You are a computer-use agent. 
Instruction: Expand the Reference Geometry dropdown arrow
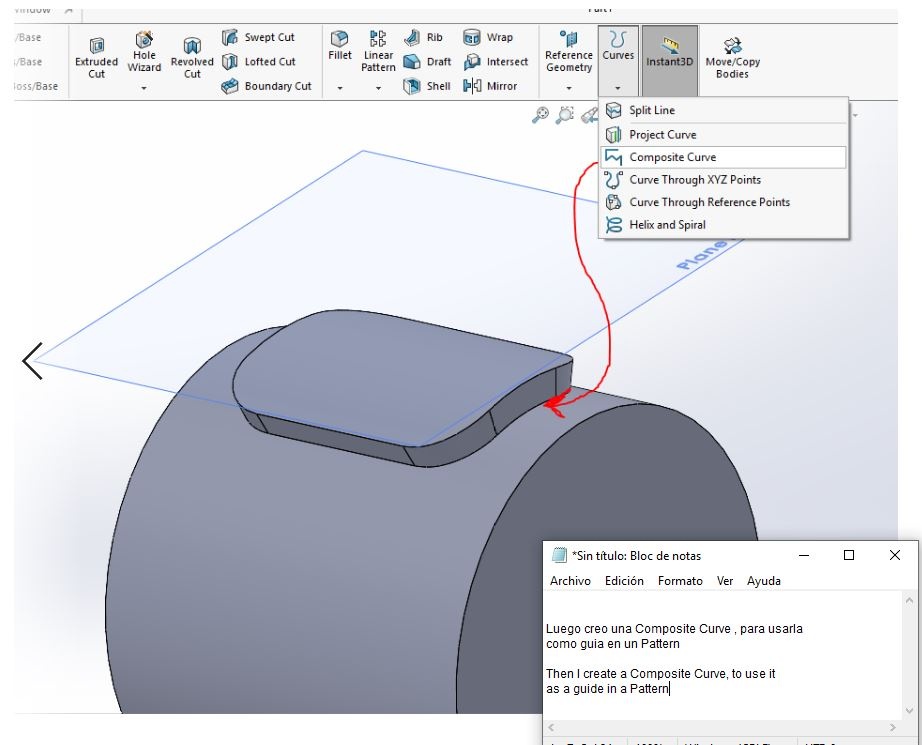tap(569, 88)
